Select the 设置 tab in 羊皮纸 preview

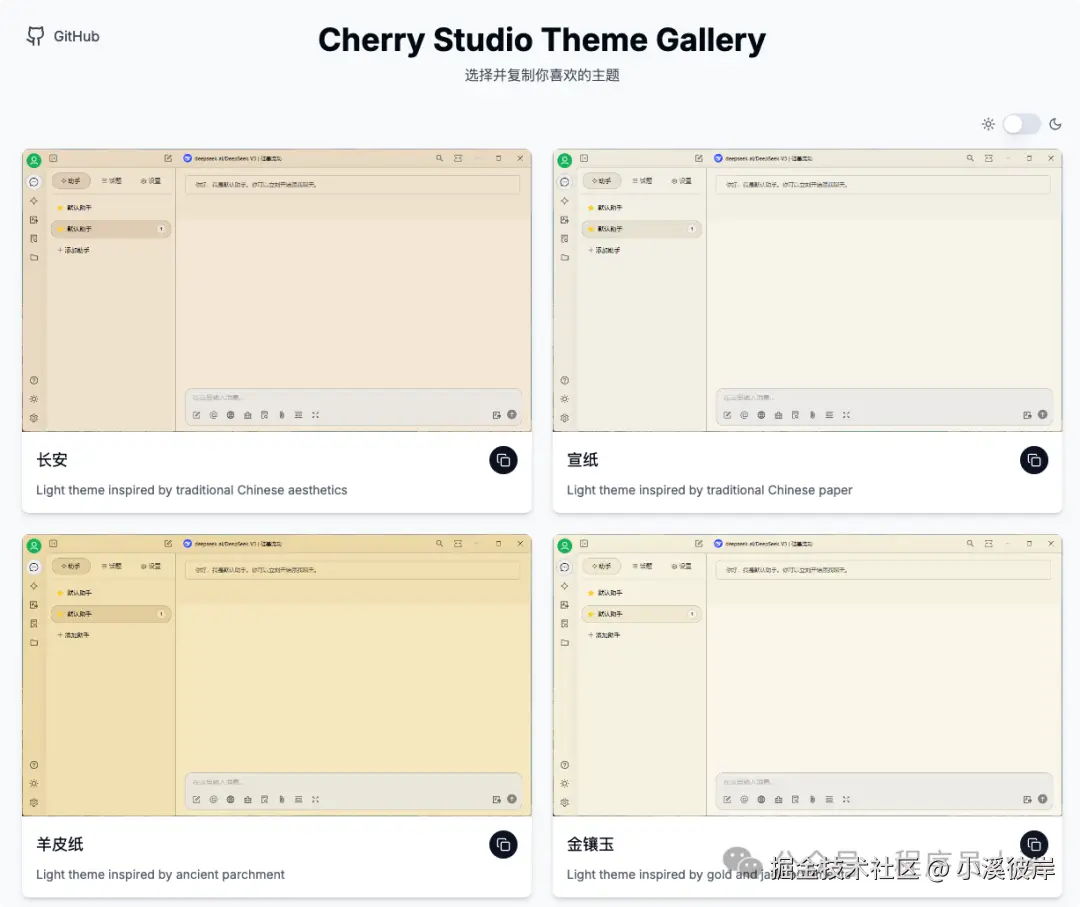tap(151, 565)
